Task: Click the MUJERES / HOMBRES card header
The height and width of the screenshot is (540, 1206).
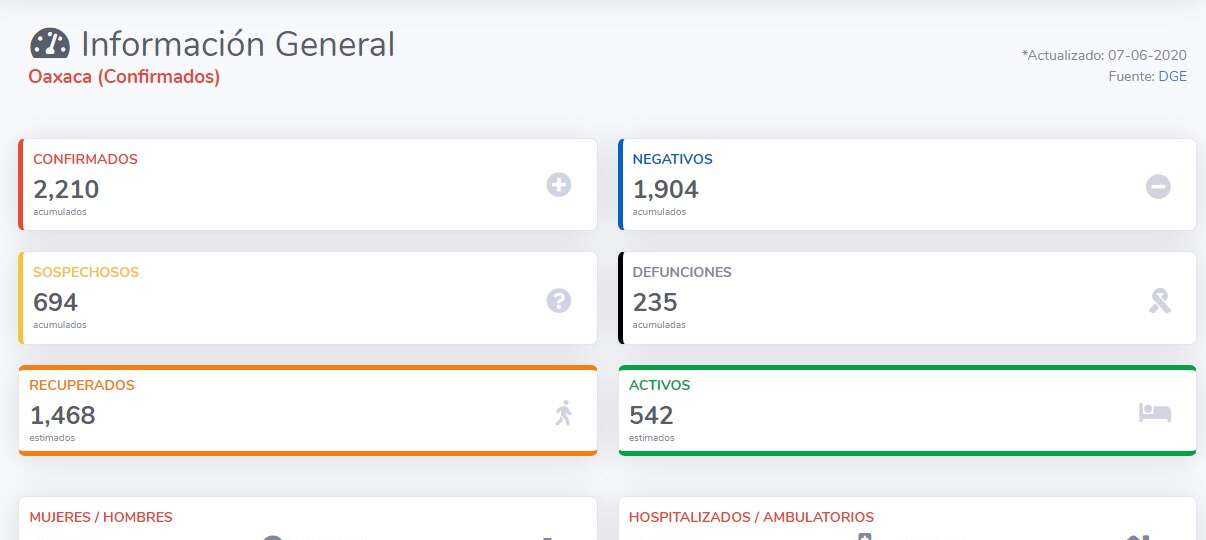Action: (x=101, y=517)
